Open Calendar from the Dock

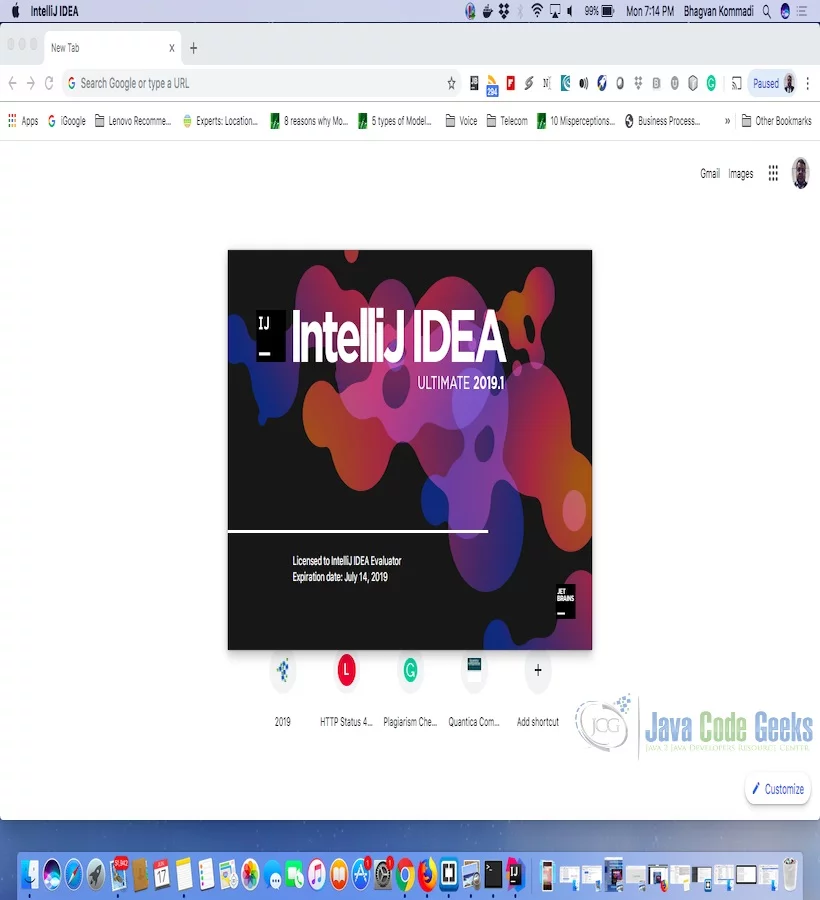point(162,874)
